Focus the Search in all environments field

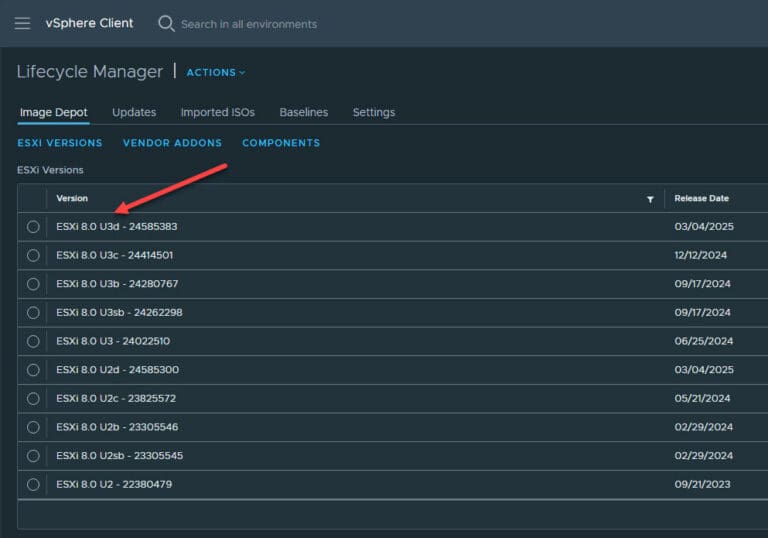pyautogui.click(x=249, y=24)
